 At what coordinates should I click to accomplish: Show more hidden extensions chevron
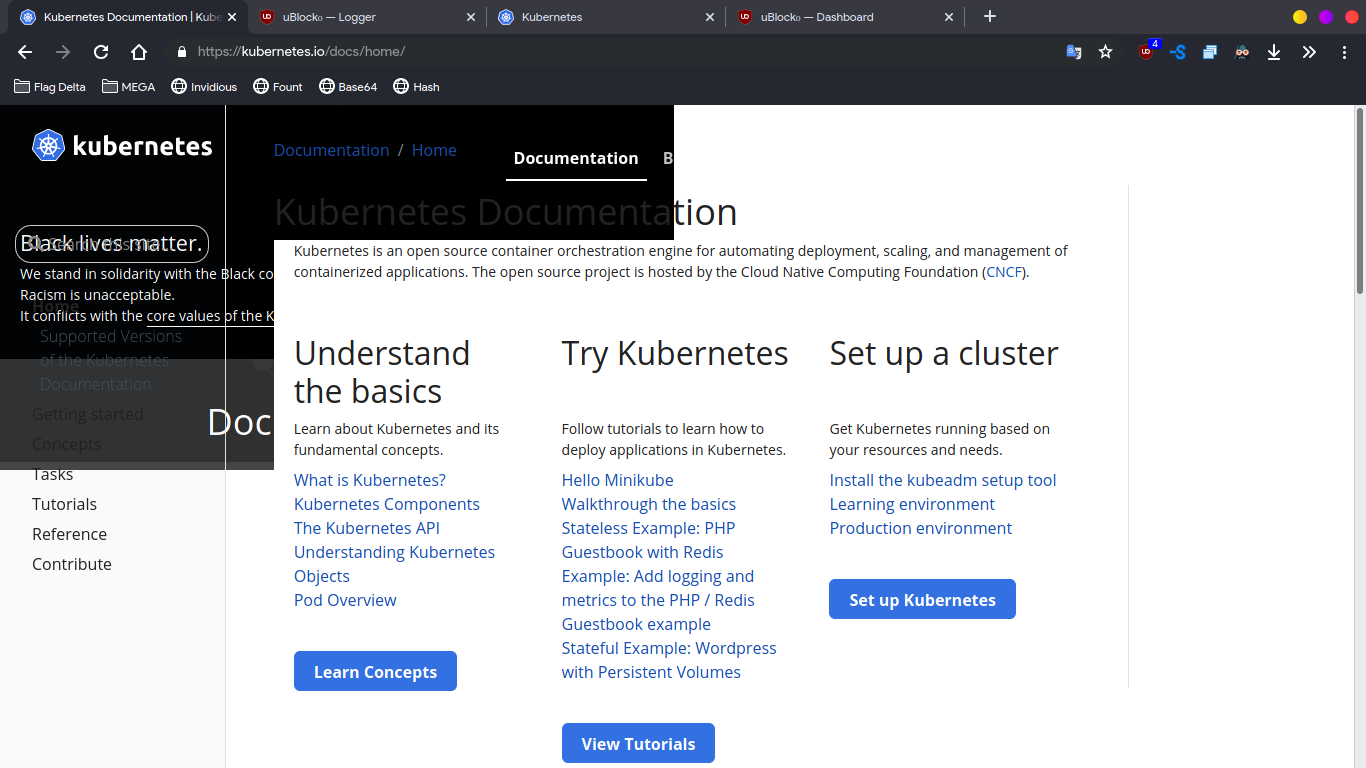[x=1309, y=52]
